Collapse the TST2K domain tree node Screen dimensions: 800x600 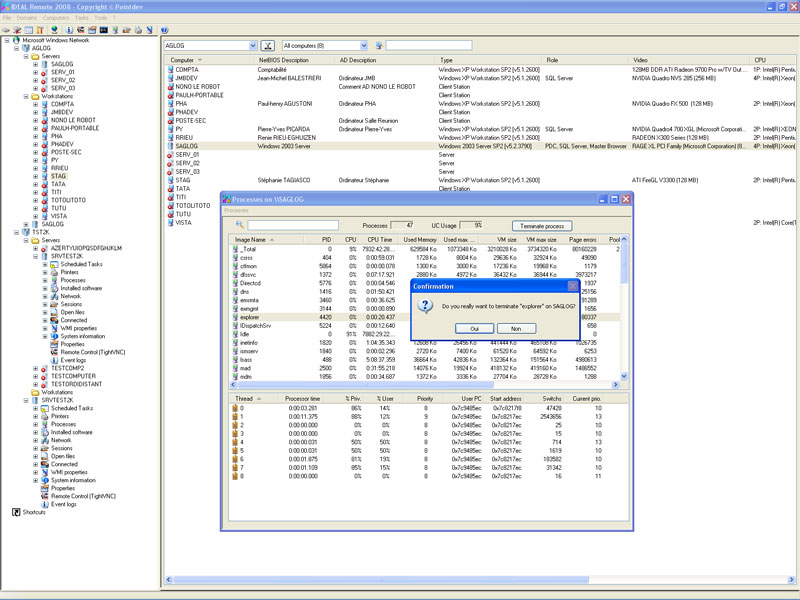tap(16, 232)
